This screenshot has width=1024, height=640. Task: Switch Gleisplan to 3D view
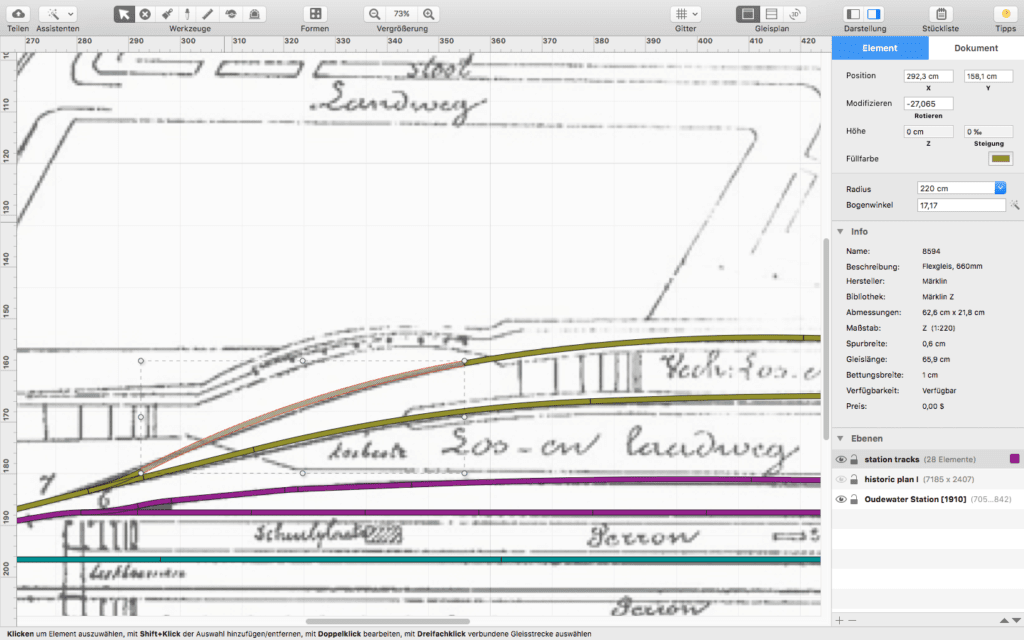(796, 14)
